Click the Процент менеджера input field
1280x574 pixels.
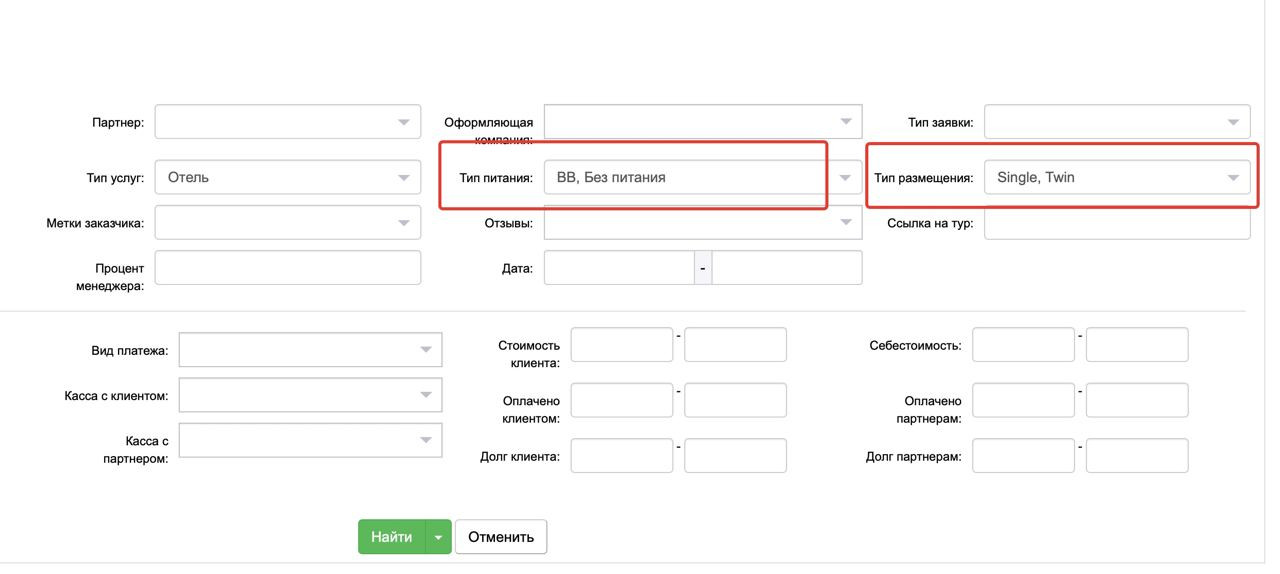click(287, 268)
